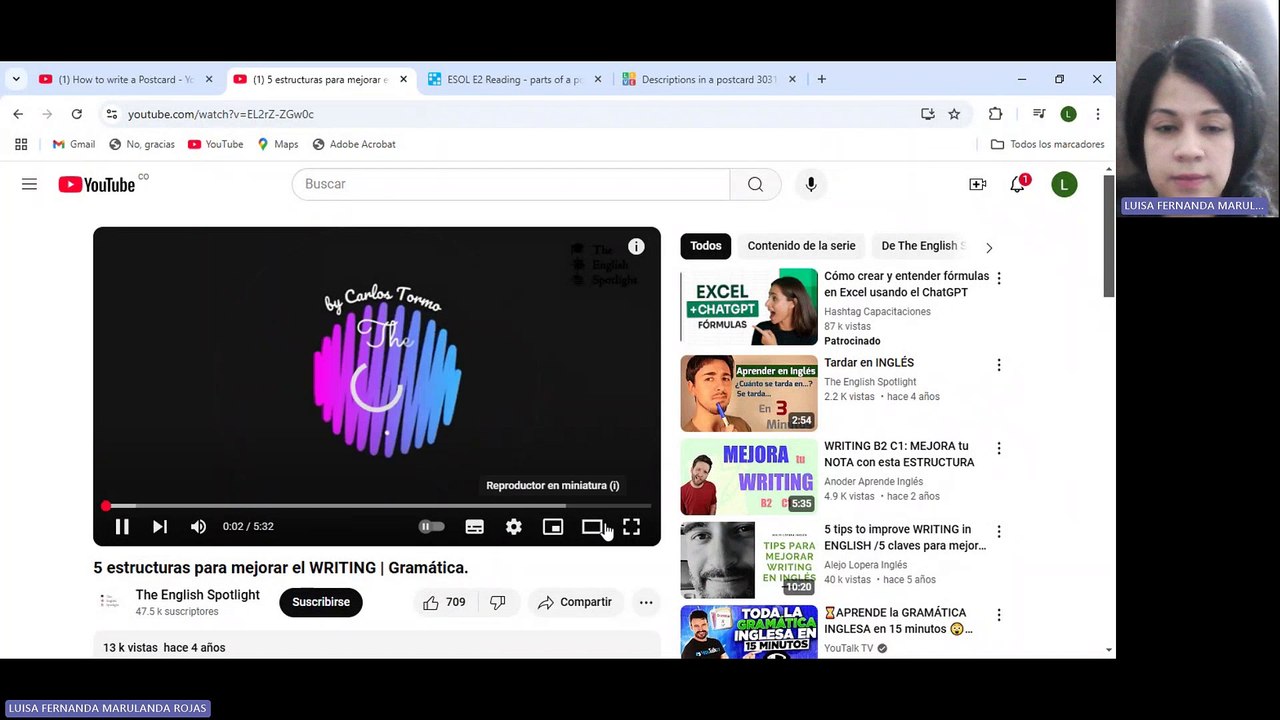Open more actions next to Compartir
Image resolution: width=1280 pixels, height=720 pixels.
coord(646,602)
